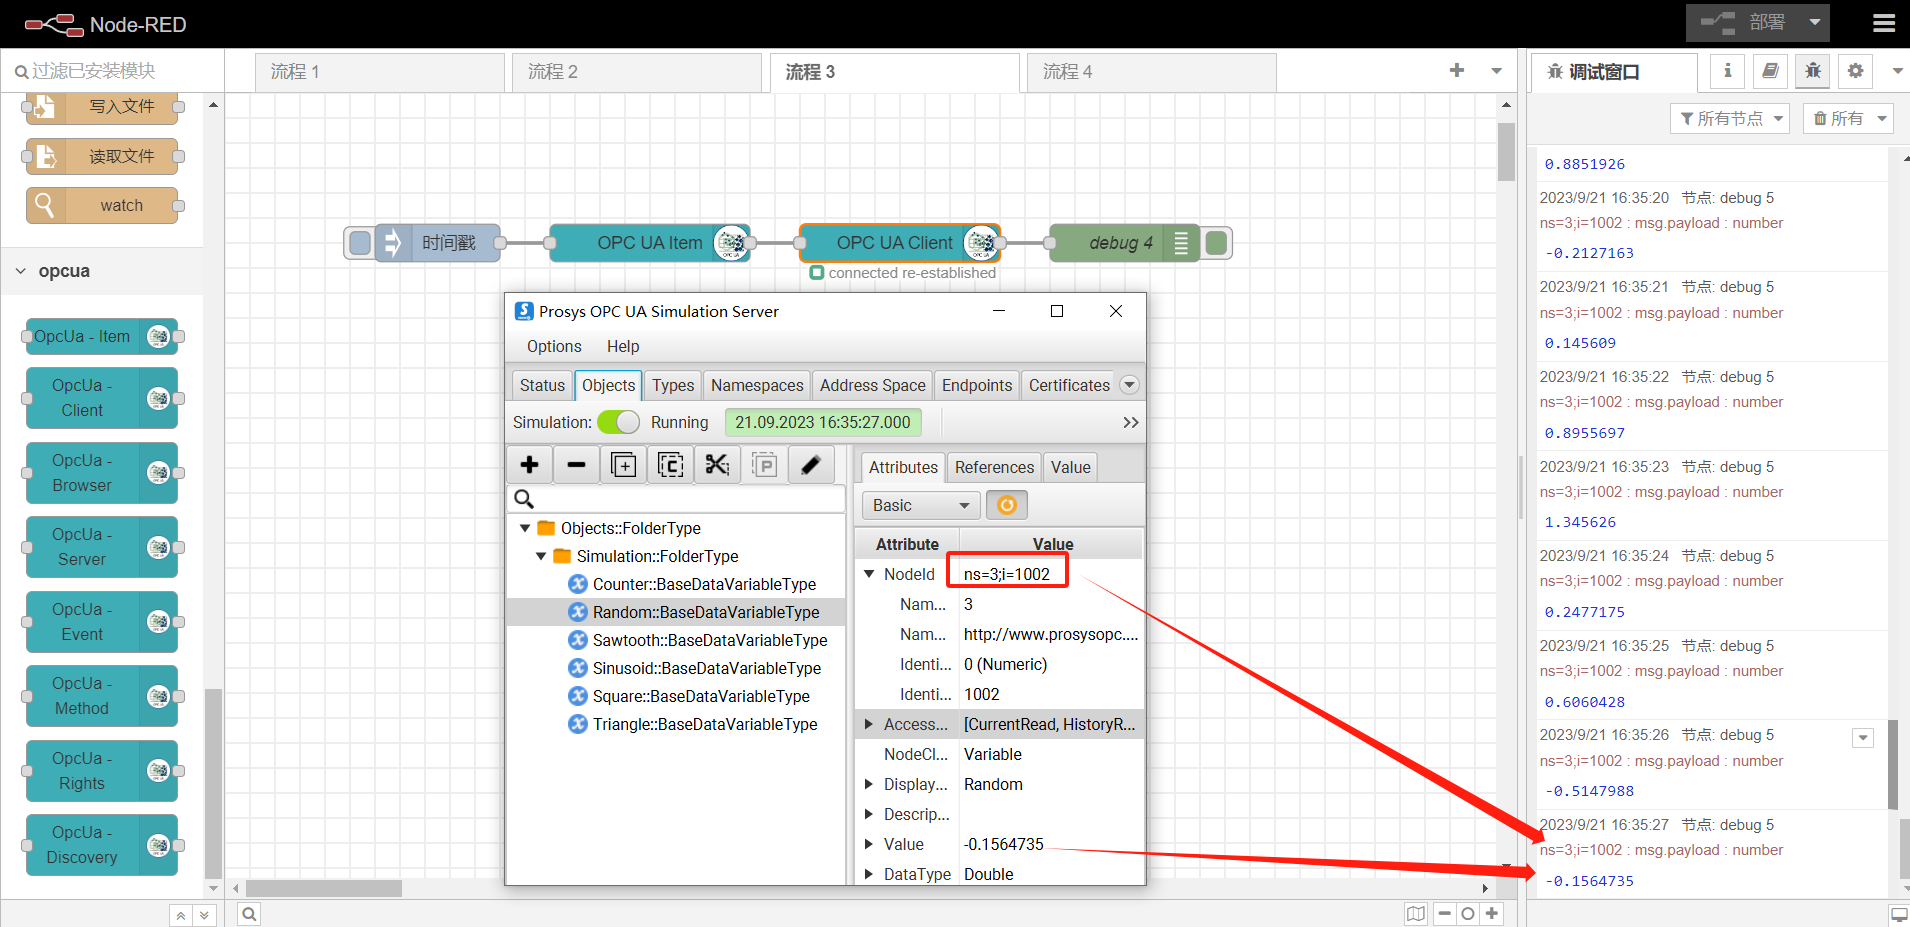Click the search flows magnifier icon at bottom
The height and width of the screenshot is (927, 1910).
point(249,913)
